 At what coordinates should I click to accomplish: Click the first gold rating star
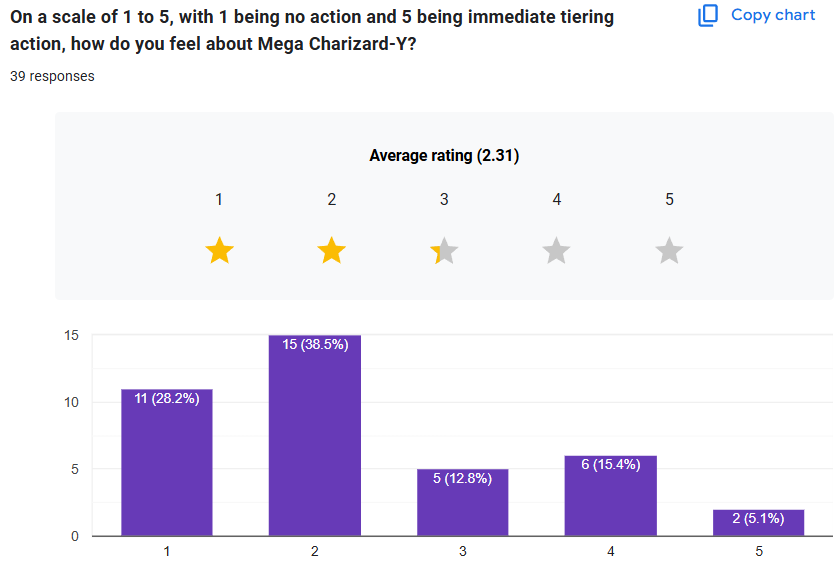coord(219,251)
